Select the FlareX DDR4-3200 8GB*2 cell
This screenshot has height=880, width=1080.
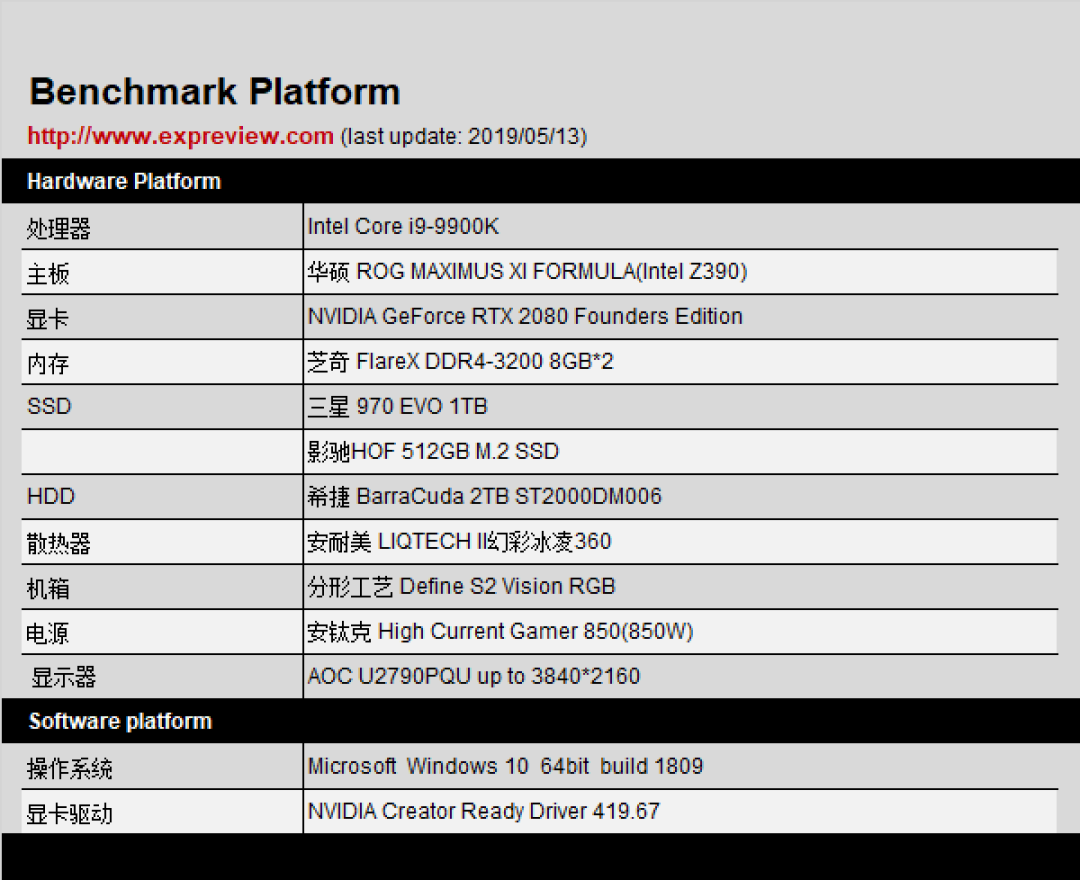point(681,362)
